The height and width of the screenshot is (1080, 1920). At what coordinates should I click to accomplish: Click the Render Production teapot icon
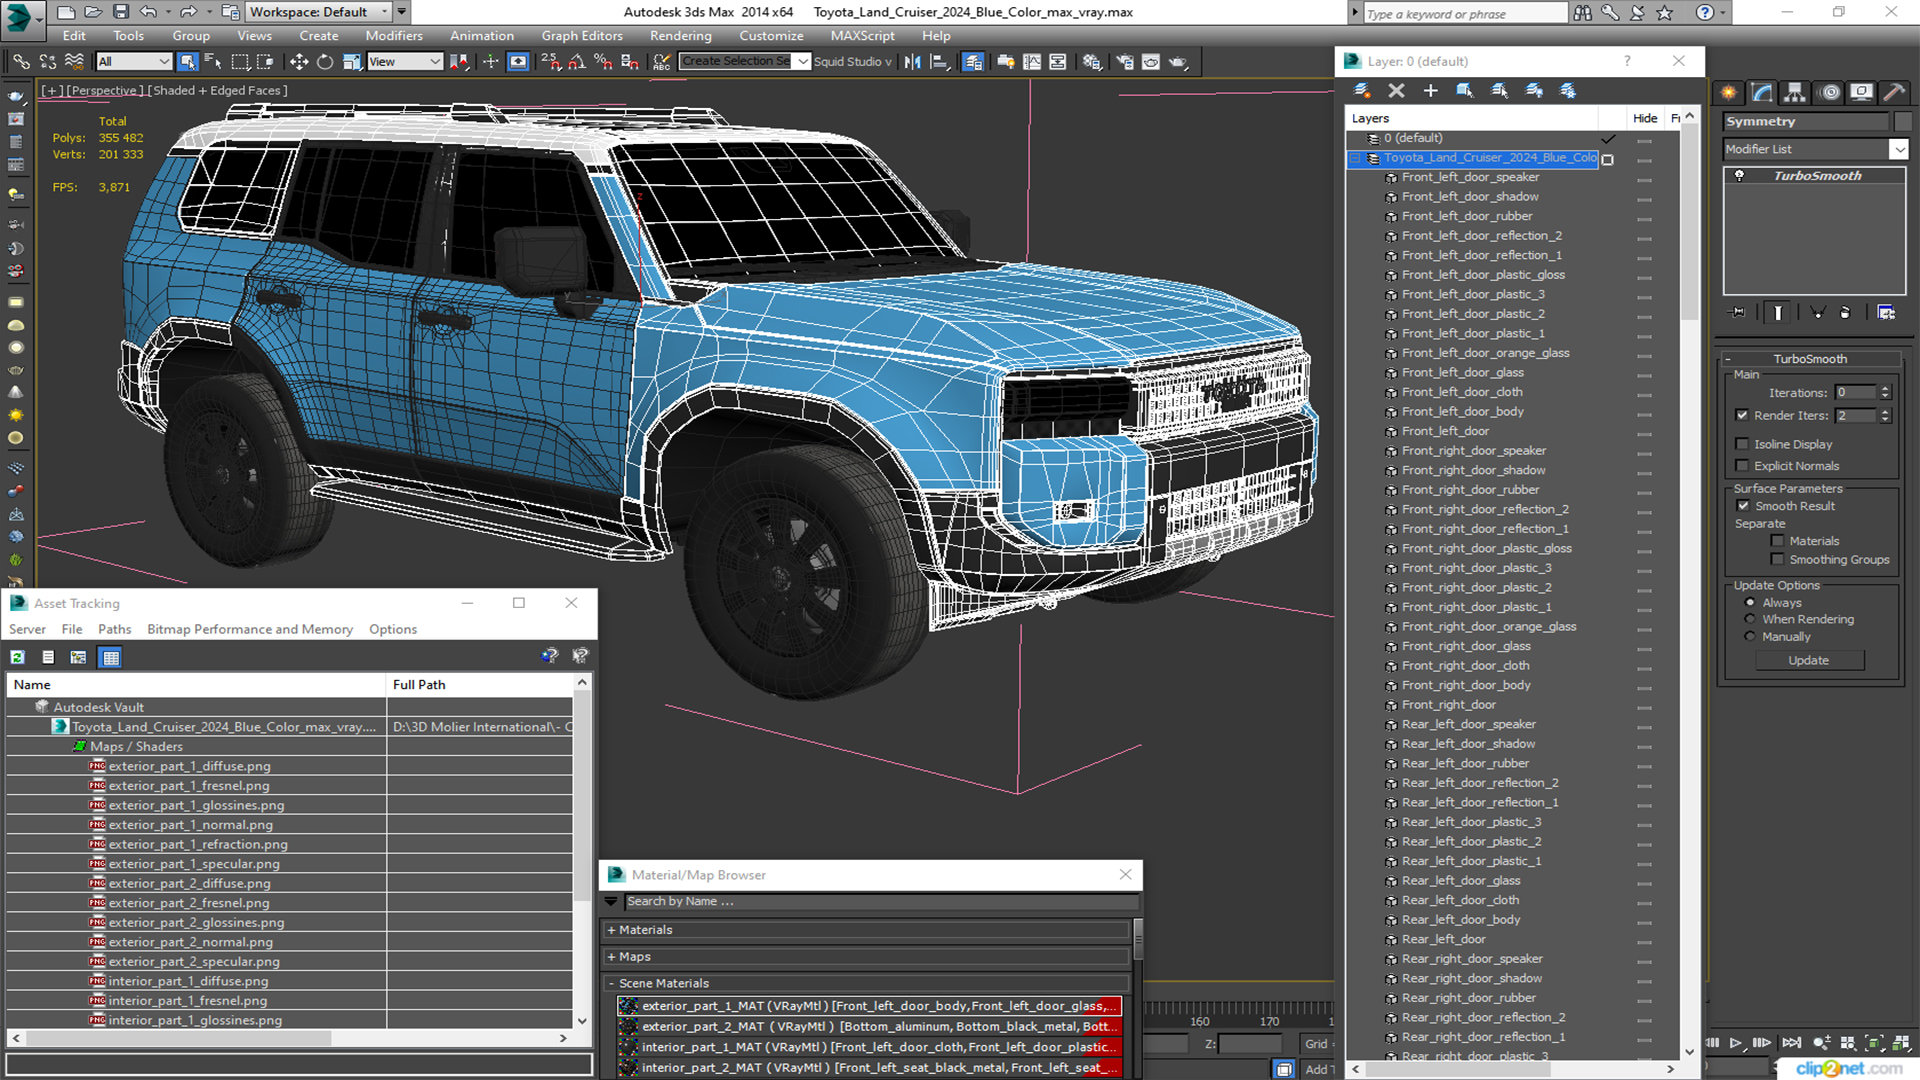click(x=1178, y=62)
